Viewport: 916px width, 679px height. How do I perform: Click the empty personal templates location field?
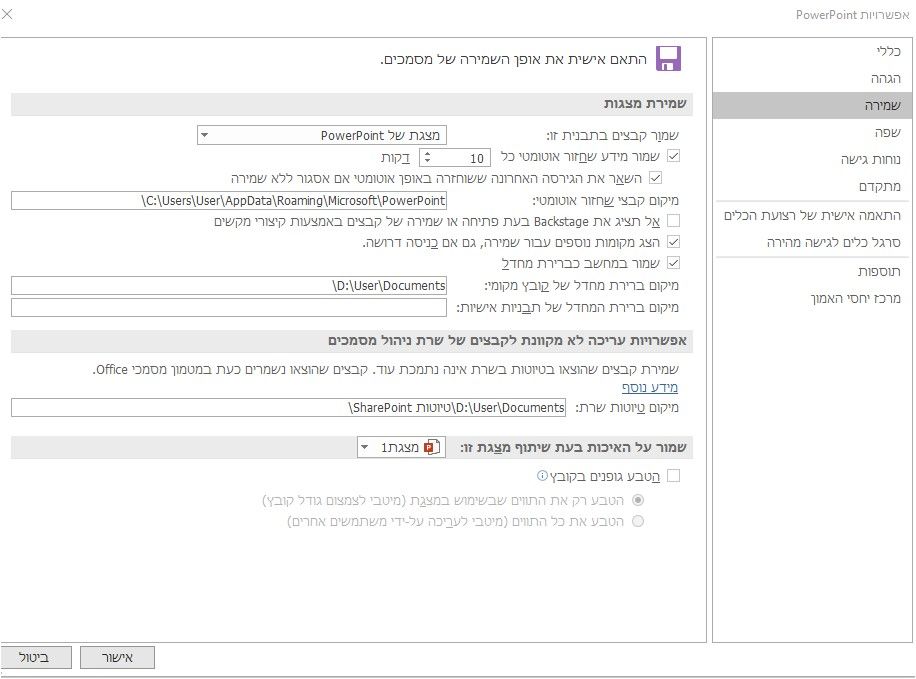(x=228, y=307)
